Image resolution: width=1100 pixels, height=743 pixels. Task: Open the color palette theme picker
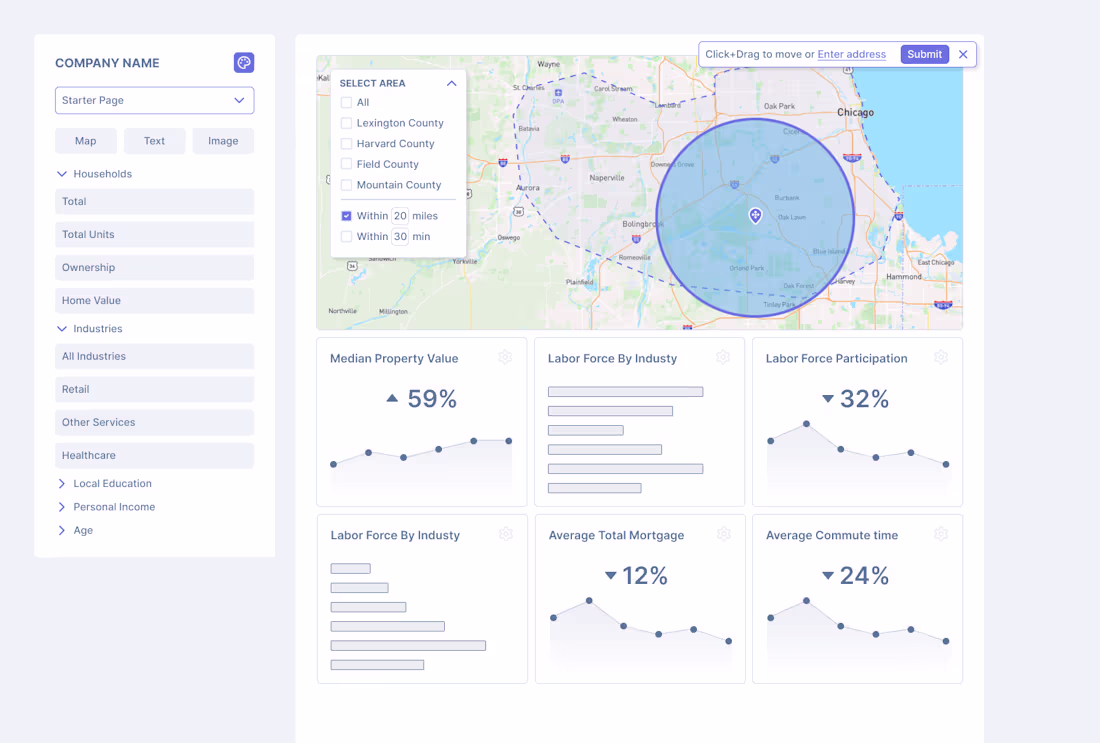pos(244,62)
